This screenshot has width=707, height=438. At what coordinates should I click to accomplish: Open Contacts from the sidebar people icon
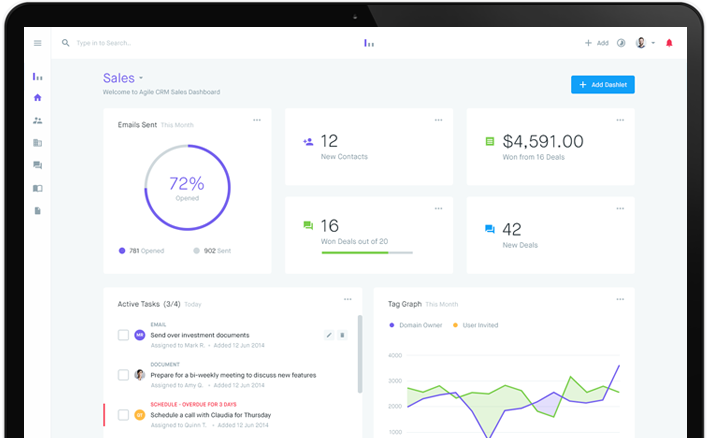[38, 120]
